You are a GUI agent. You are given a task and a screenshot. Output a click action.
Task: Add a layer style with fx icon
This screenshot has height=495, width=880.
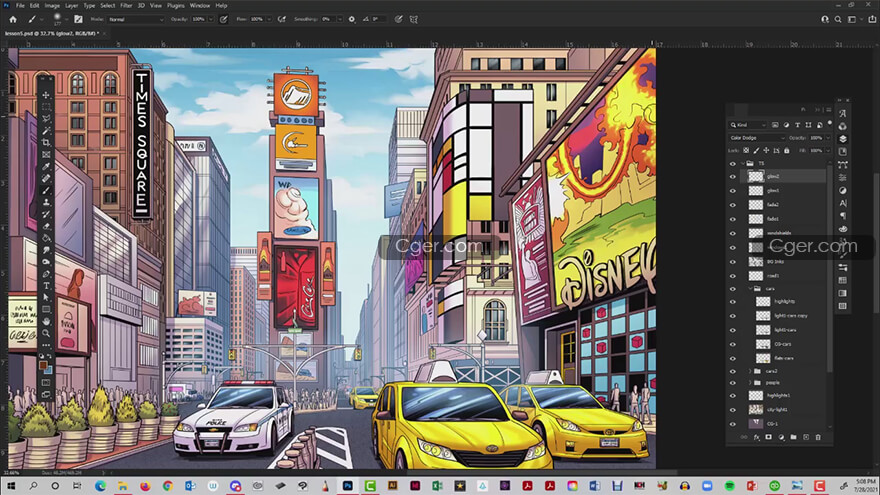pyautogui.click(x=757, y=437)
